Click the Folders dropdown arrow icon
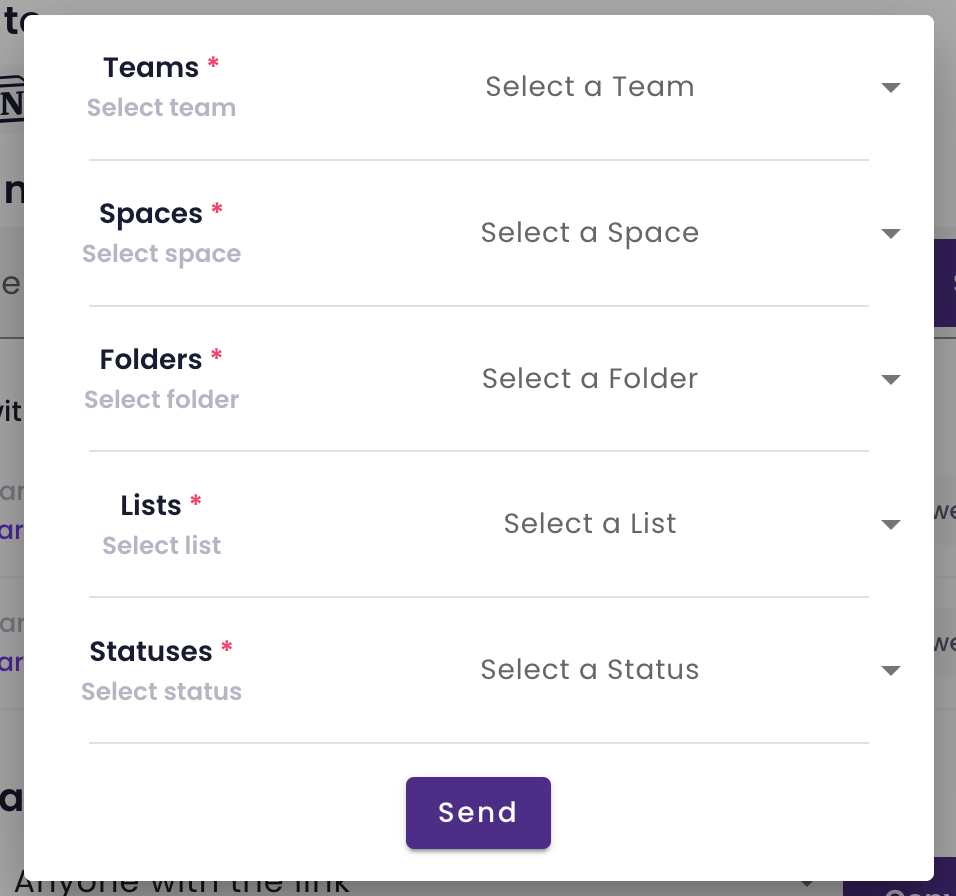The image size is (956, 896). tap(891, 380)
